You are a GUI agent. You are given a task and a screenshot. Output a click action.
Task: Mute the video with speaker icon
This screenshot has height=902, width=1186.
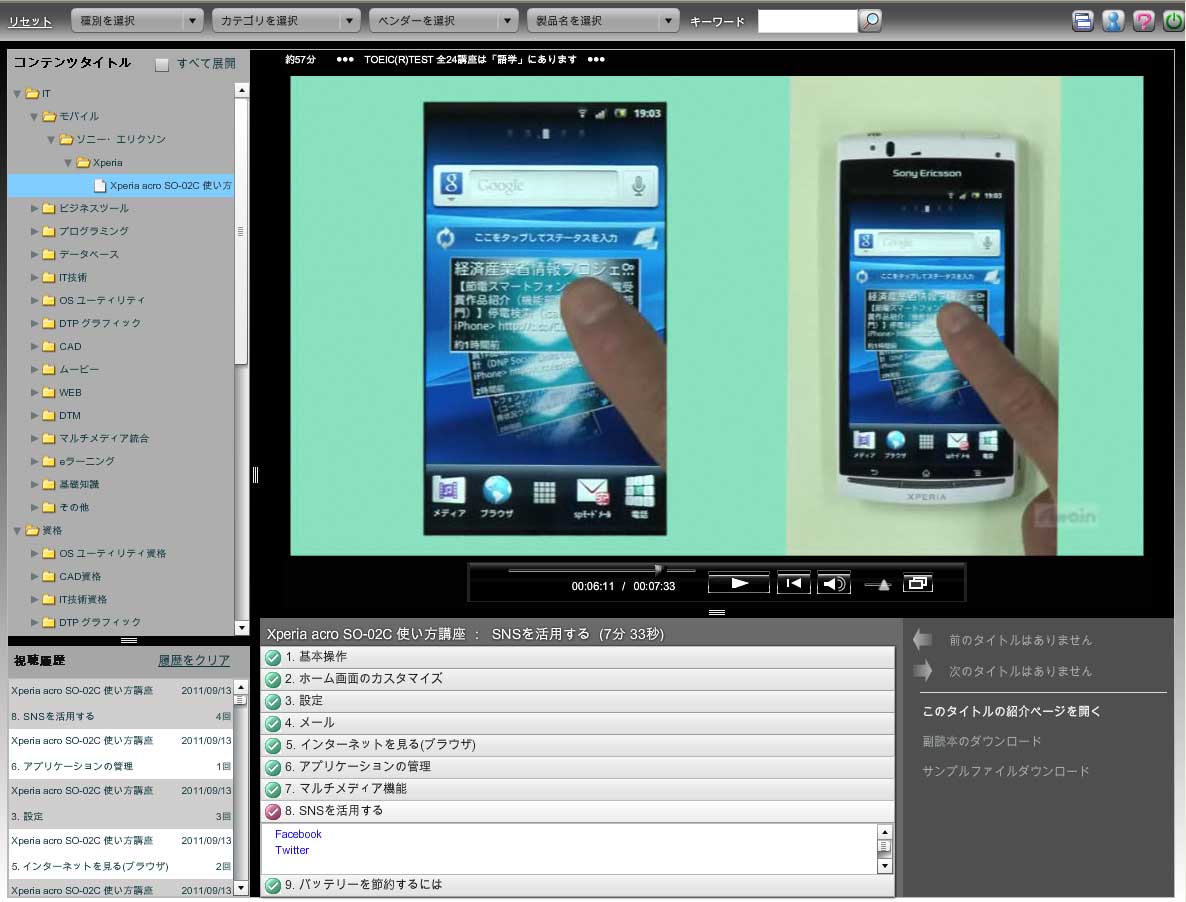[x=833, y=584]
